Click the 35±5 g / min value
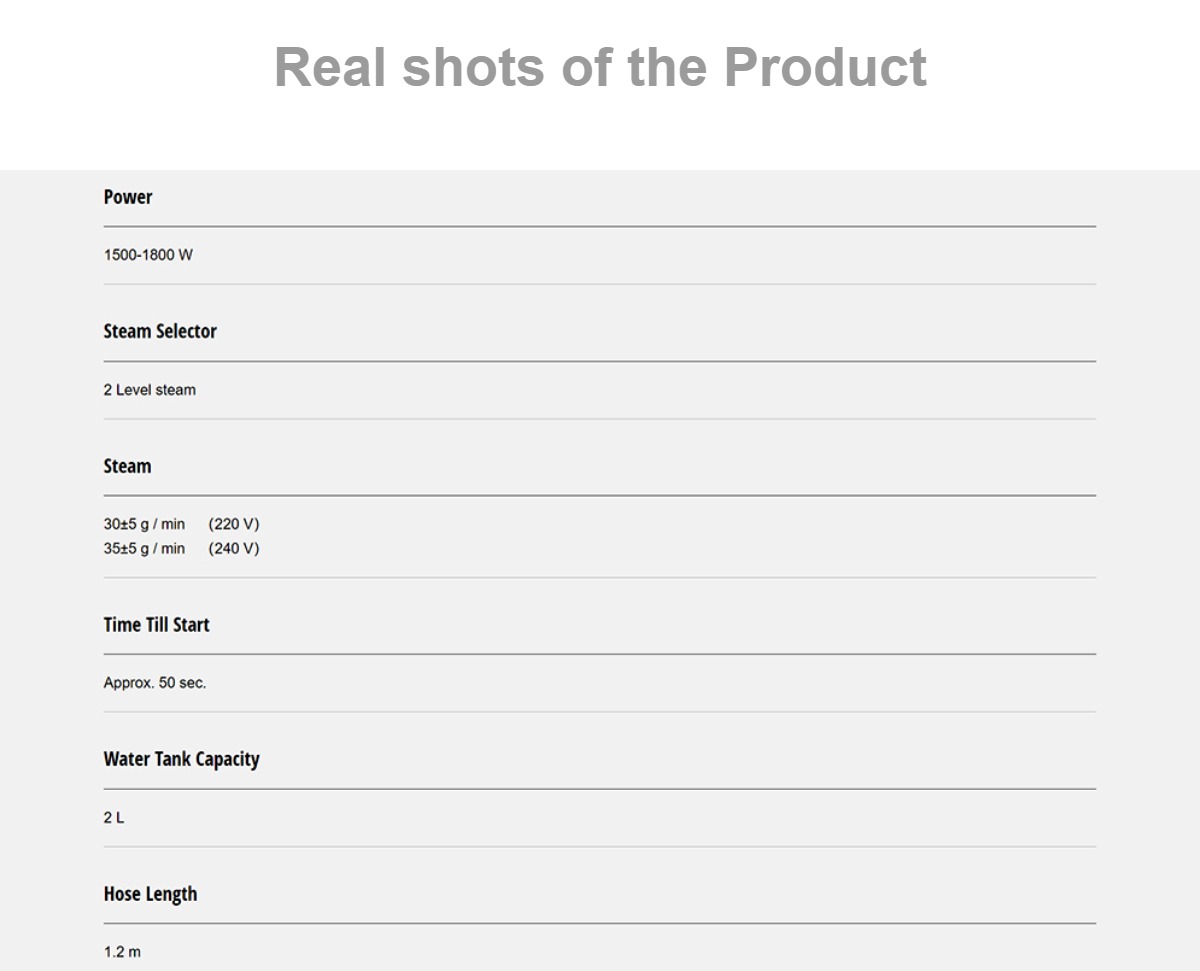Viewport: 1200px width, 971px height. pos(144,548)
